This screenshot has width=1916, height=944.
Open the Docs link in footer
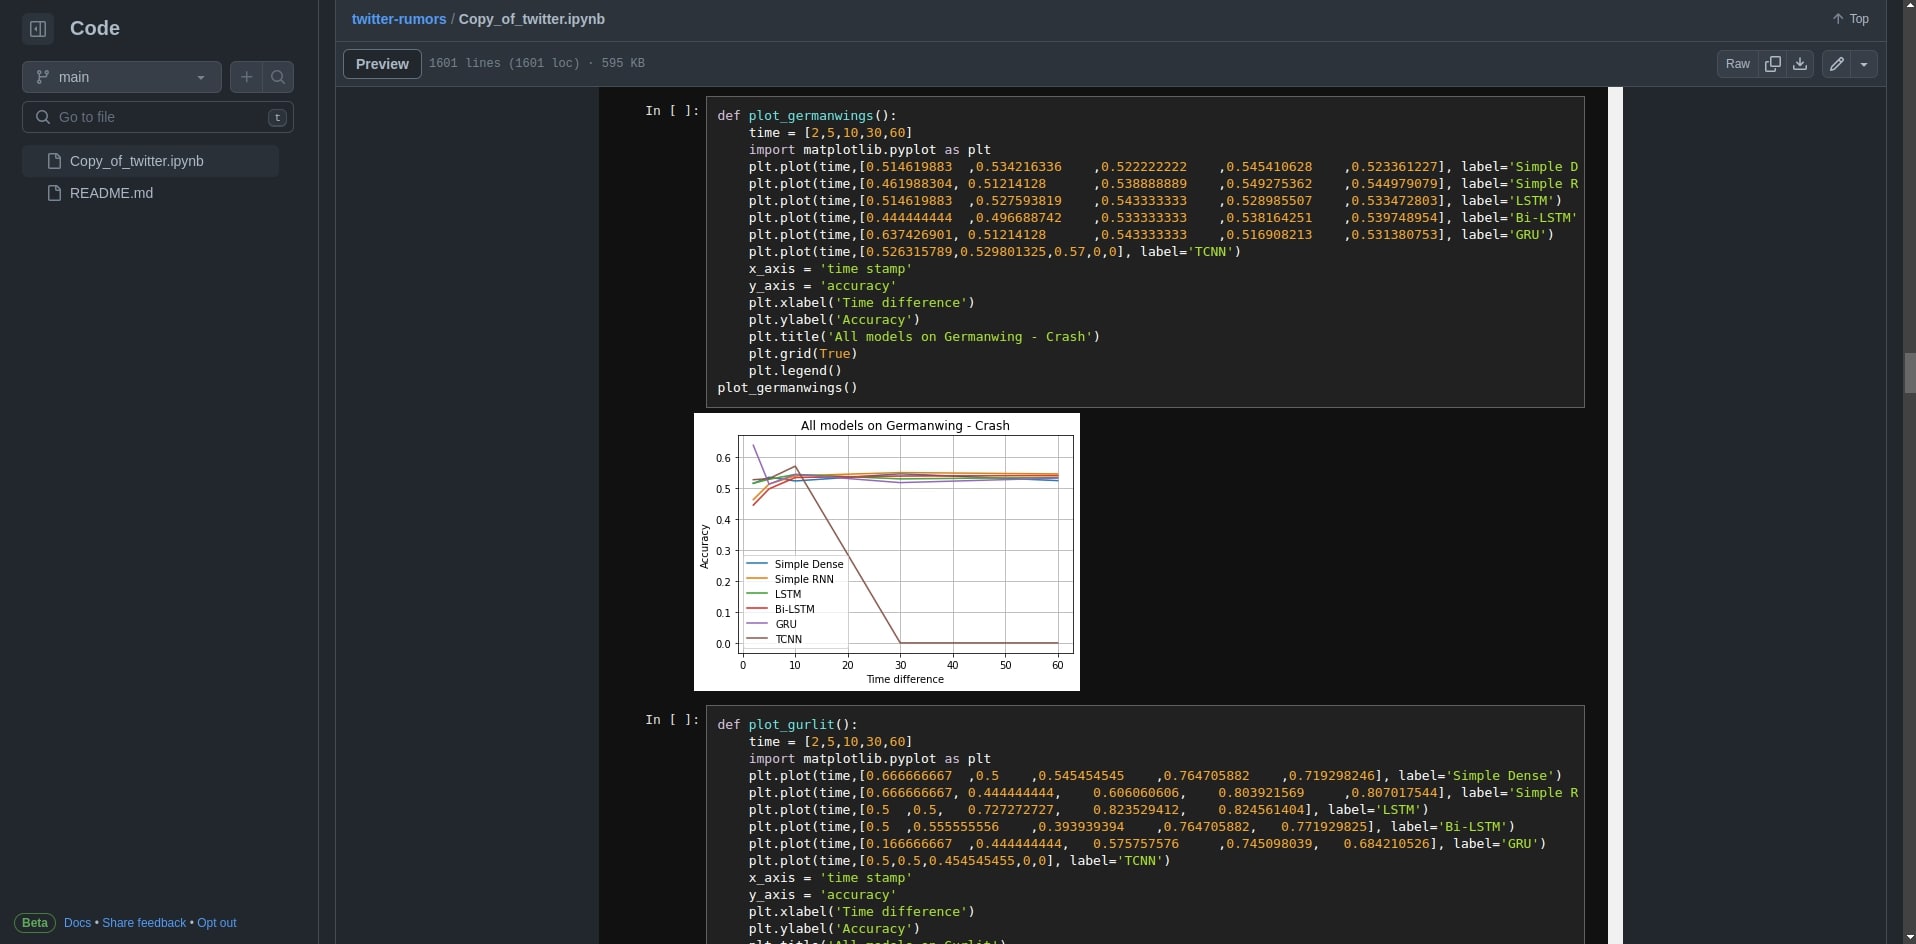[x=77, y=923]
